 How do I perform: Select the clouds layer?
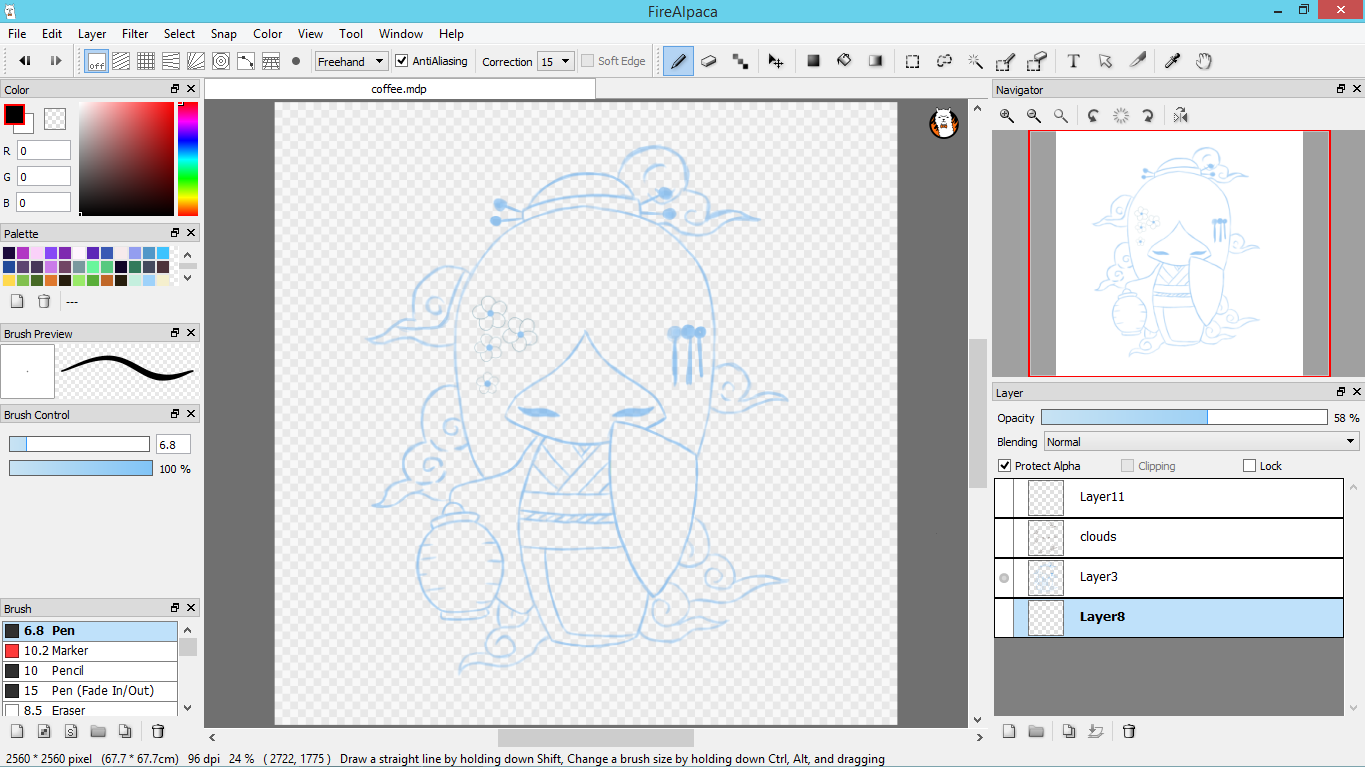(x=1168, y=537)
